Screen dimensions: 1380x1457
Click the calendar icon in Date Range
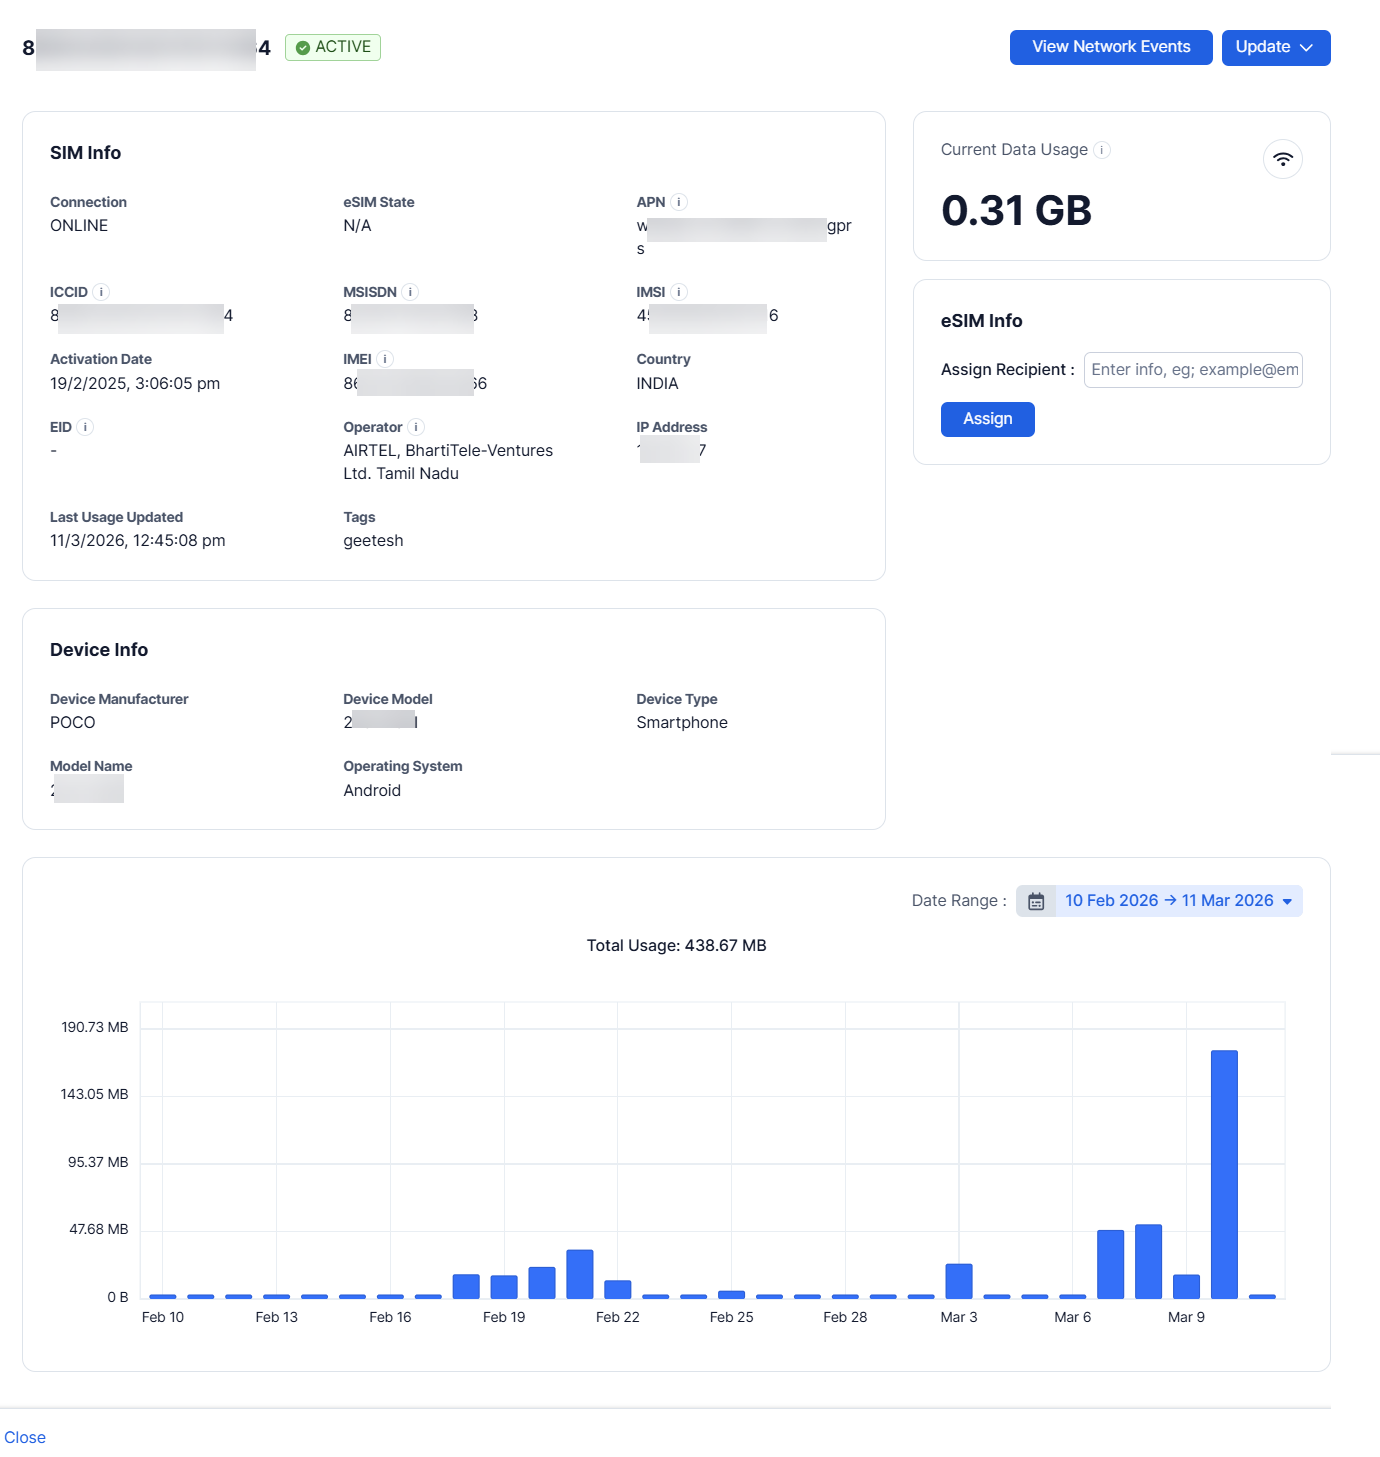(x=1036, y=901)
